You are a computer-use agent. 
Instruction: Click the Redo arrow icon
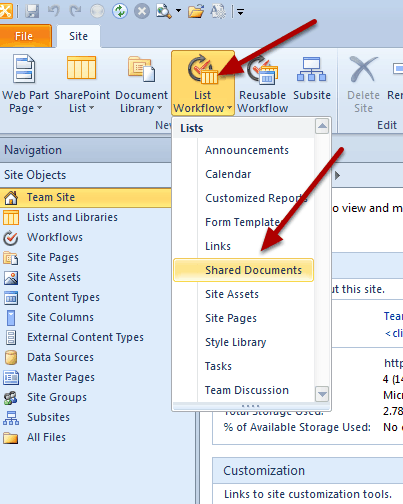pos(75,11)
